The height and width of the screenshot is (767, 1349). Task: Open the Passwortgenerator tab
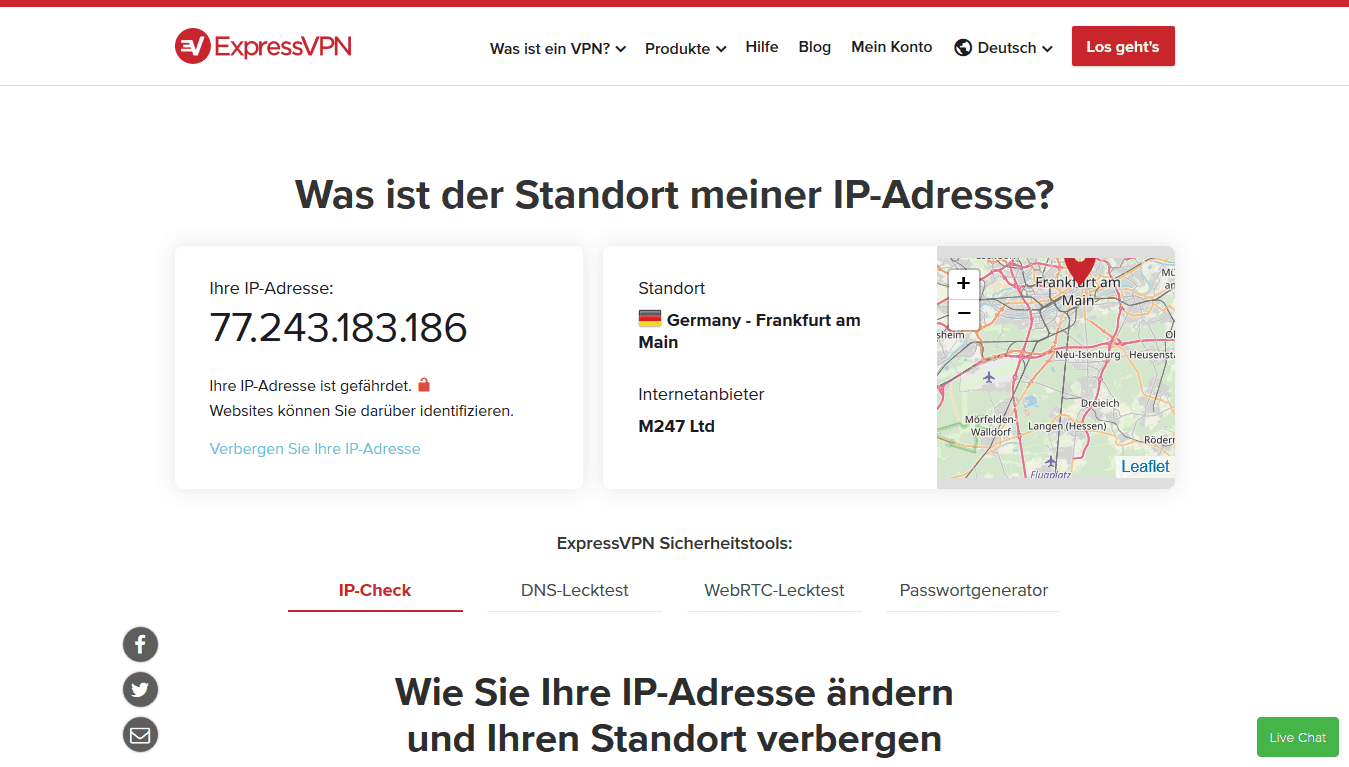pyautogui.click(x=974, y=590)
